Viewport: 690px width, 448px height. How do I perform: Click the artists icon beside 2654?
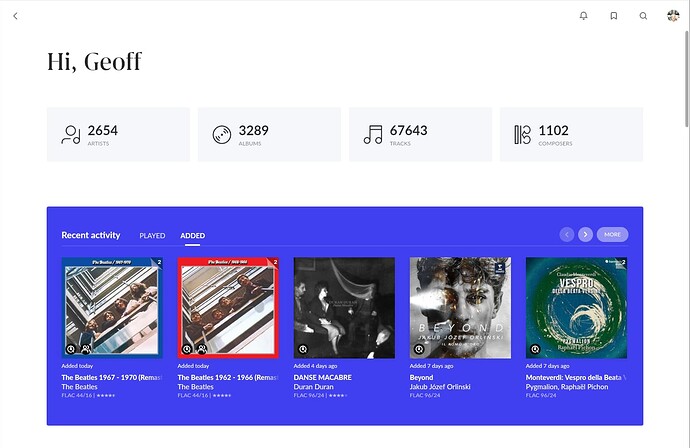(x=71, y=135)
